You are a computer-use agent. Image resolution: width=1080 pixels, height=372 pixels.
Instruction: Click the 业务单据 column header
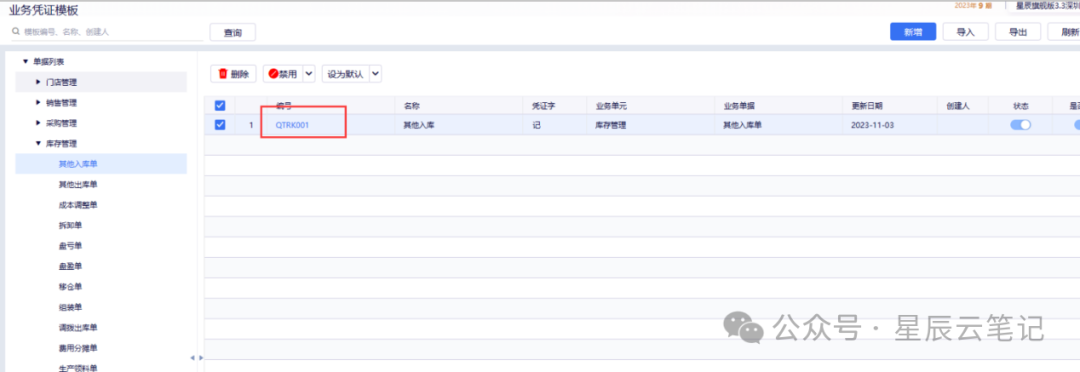[x=739, y=106]
